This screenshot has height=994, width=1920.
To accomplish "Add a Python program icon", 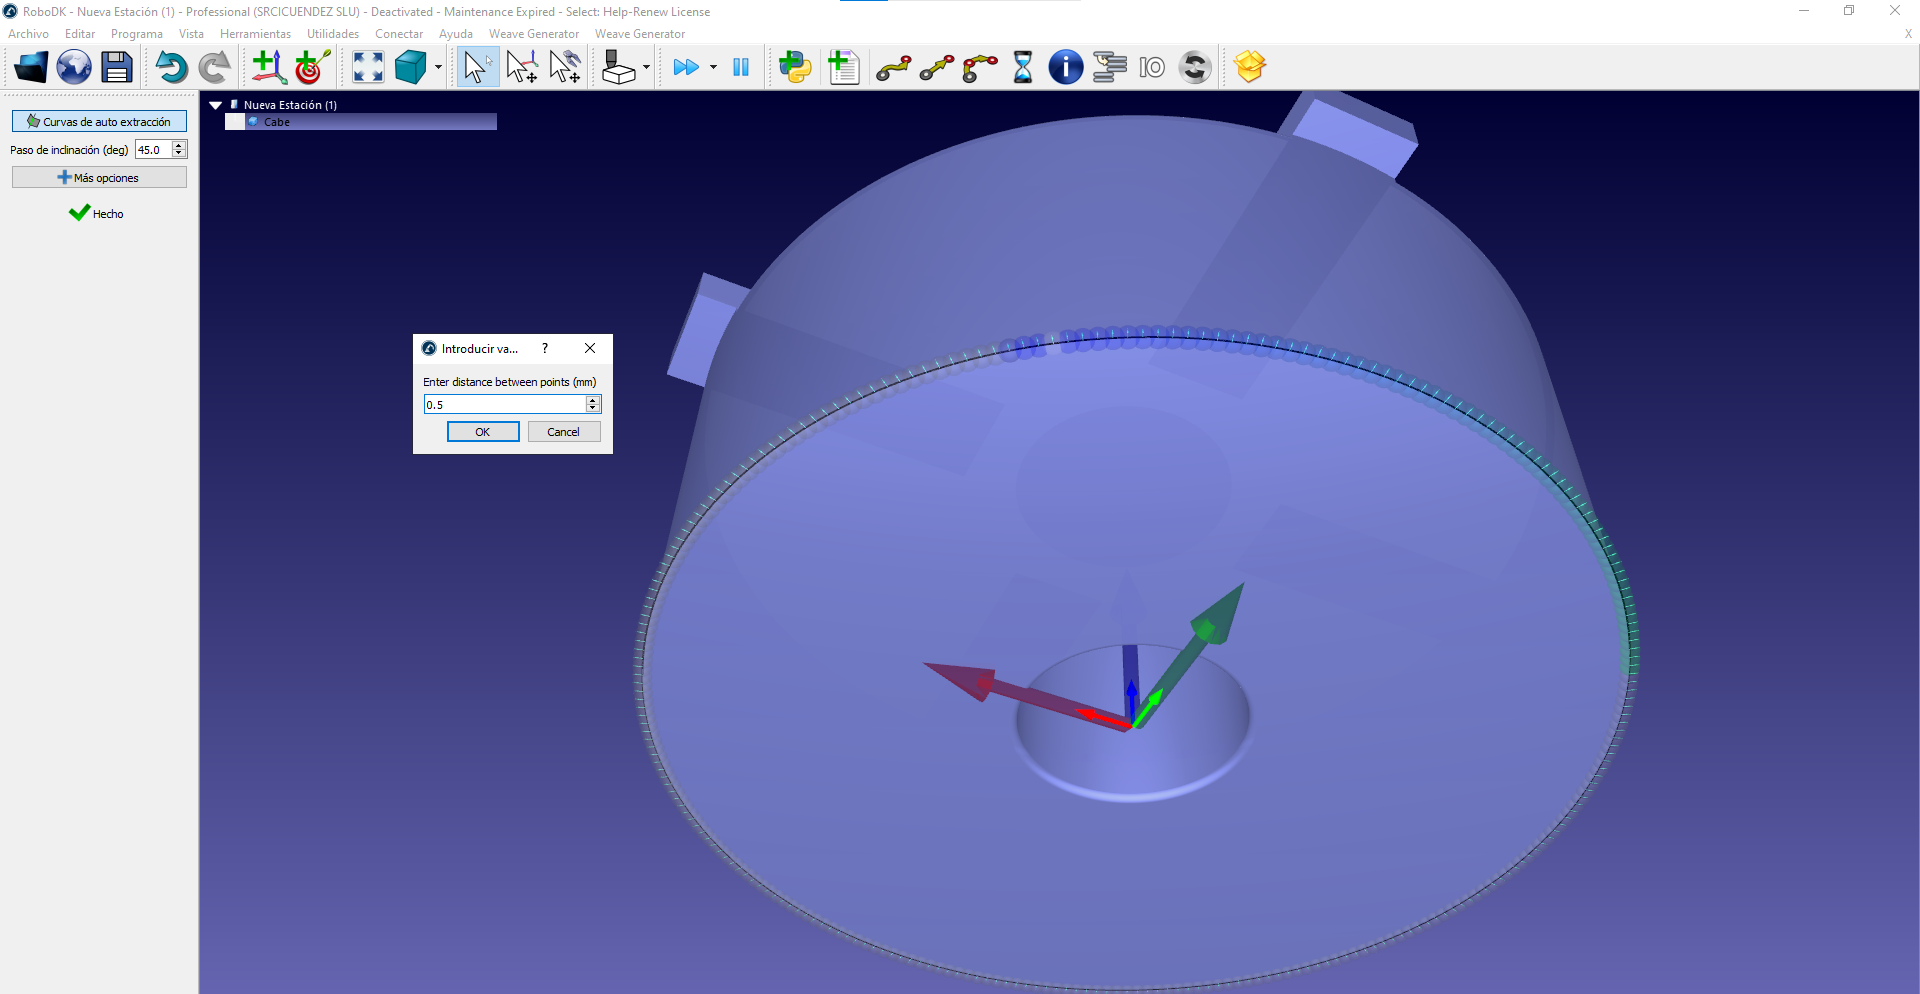I will [795, 68].
